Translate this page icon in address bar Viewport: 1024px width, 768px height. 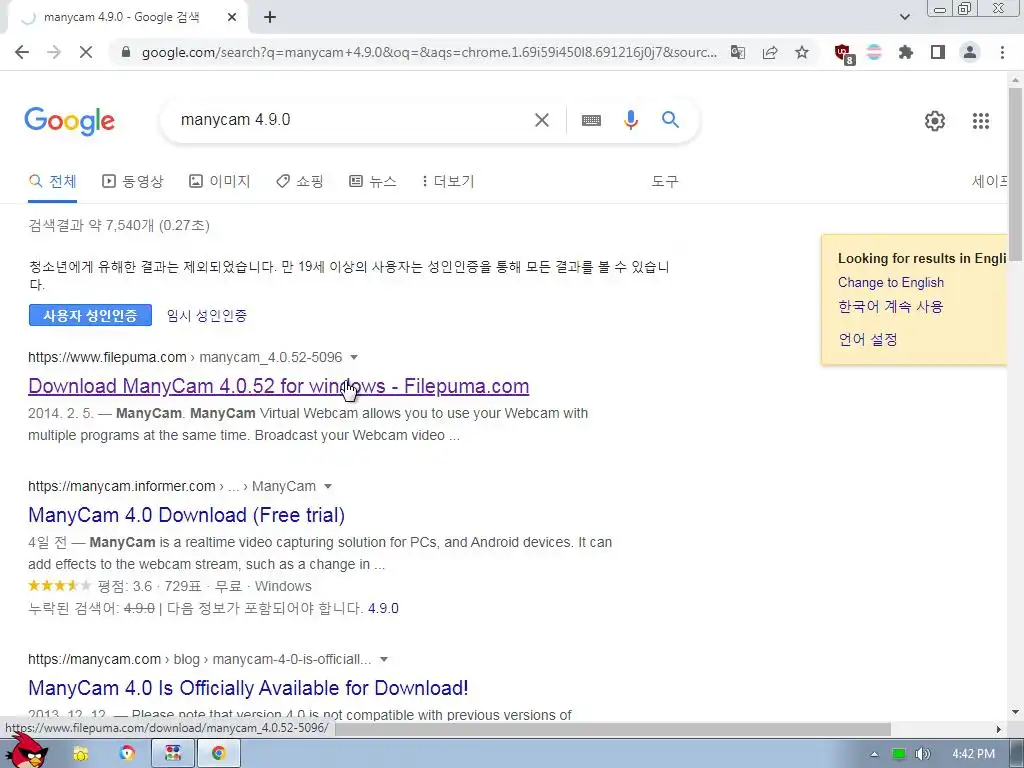[x=738, y=52]
